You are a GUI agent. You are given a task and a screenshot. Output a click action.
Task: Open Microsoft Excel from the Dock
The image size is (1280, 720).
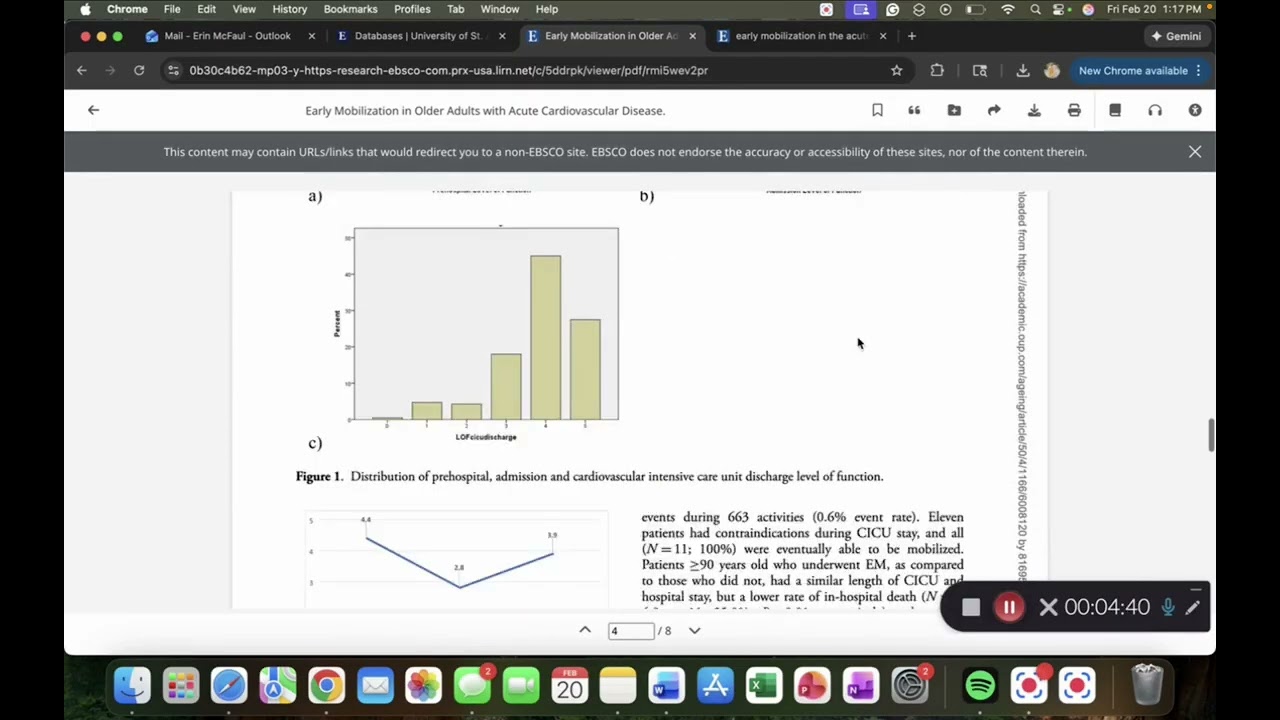763,685
